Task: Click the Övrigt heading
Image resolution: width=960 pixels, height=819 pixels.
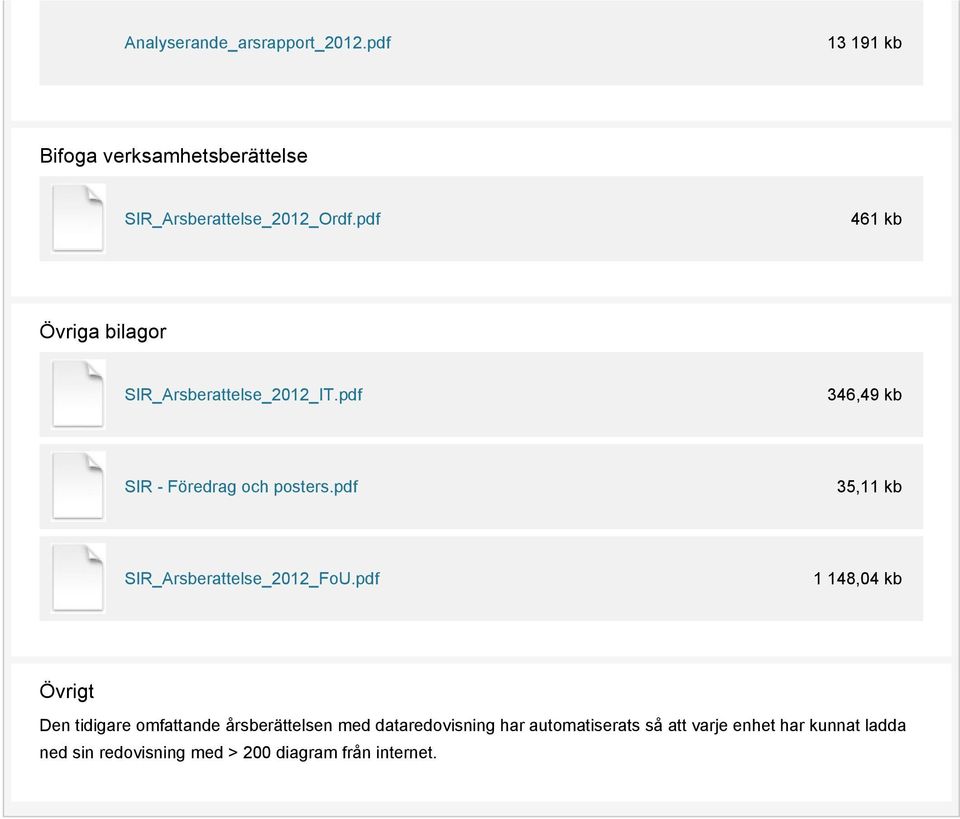Action: coord(67,691)
